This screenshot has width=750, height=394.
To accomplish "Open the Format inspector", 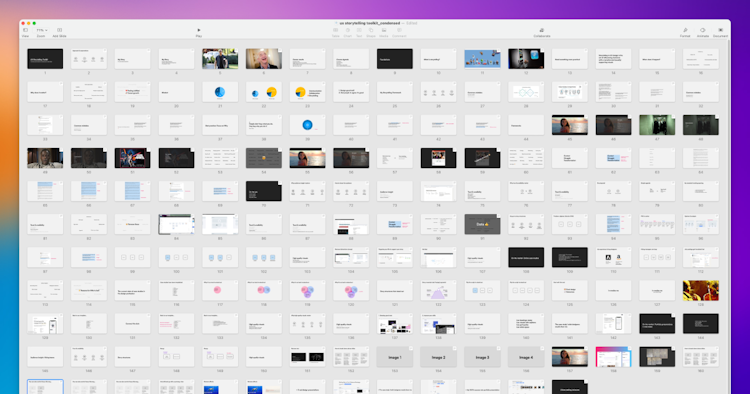I will (685, 32).
